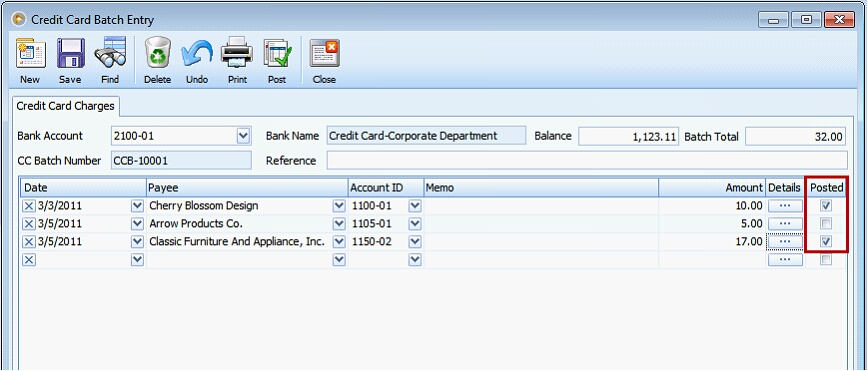The width and height of the screenshot is (868, 371).
Task: Remove the Arrow Products Co. row using X
Action: point(29,224)
